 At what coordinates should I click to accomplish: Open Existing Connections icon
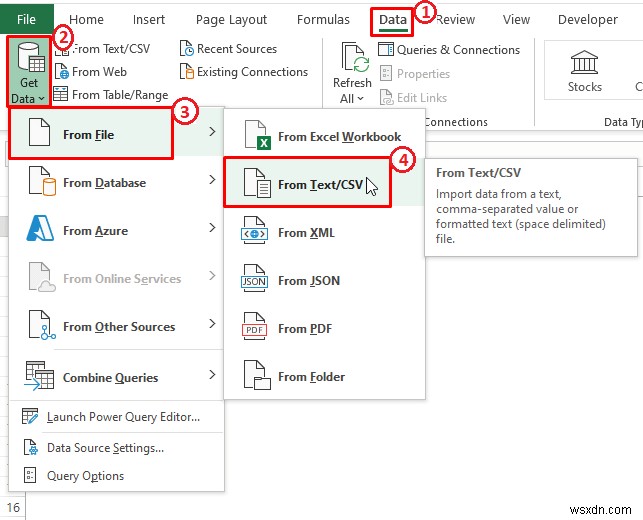[x=186, y=71]
